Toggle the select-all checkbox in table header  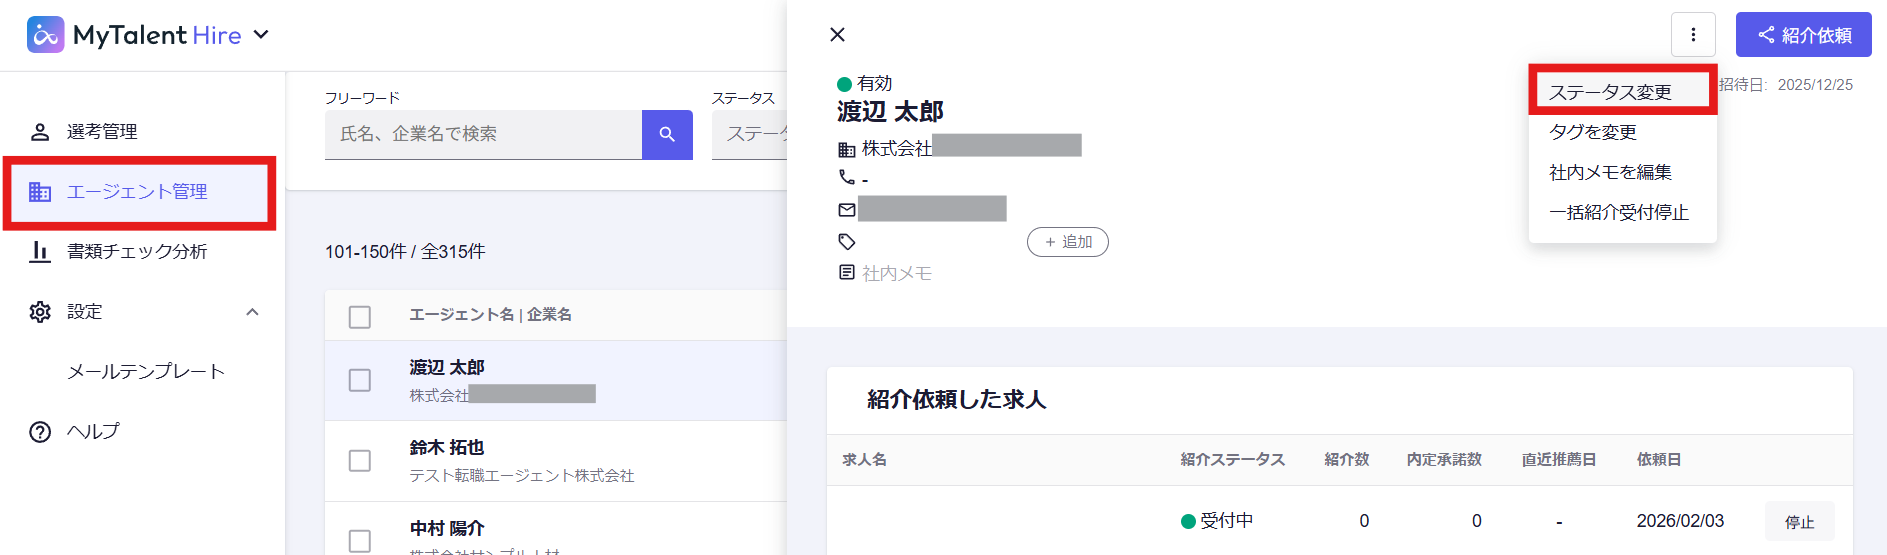(x=360, y=317)
